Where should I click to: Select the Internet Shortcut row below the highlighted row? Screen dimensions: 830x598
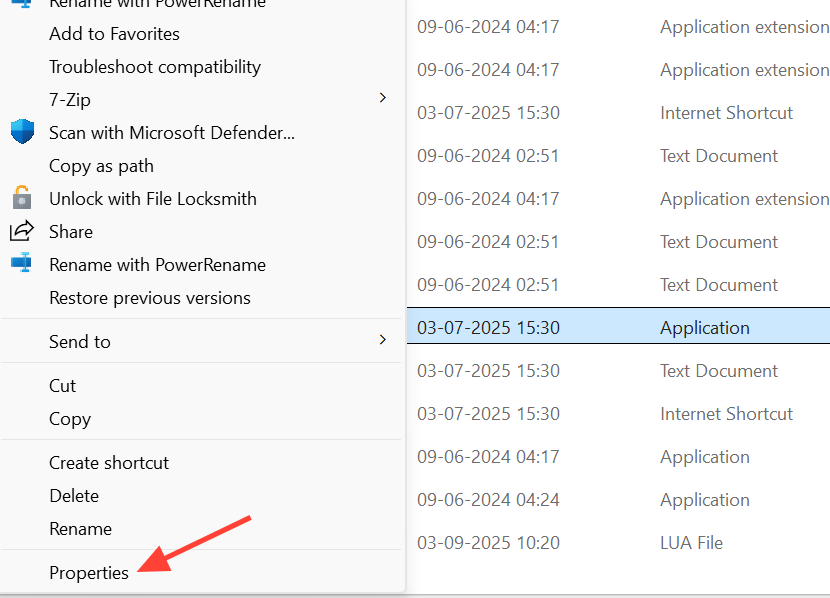pyautogui.click(x=618, y=413)
